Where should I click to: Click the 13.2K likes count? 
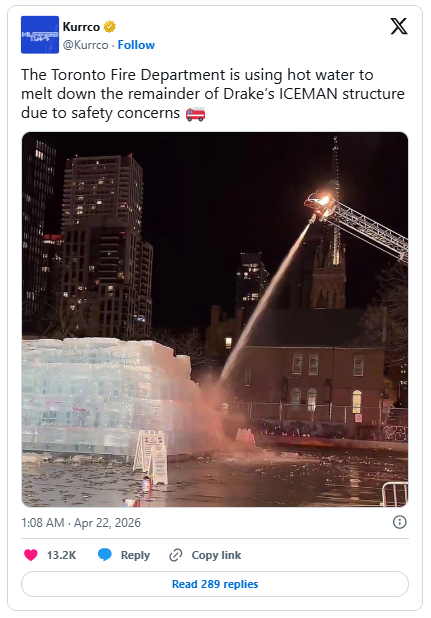(61, 555)
